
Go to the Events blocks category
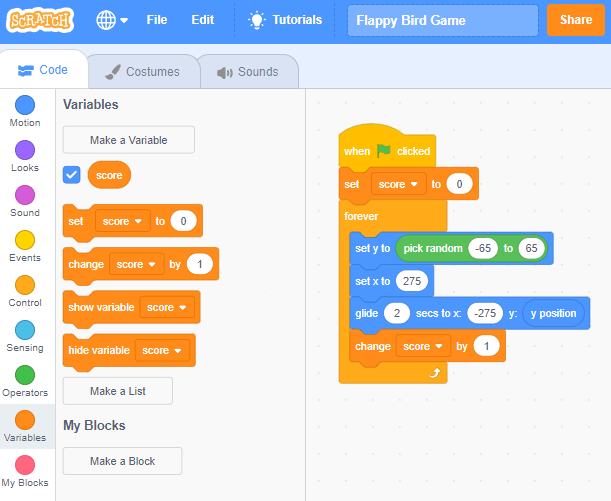tap(25, 241)
